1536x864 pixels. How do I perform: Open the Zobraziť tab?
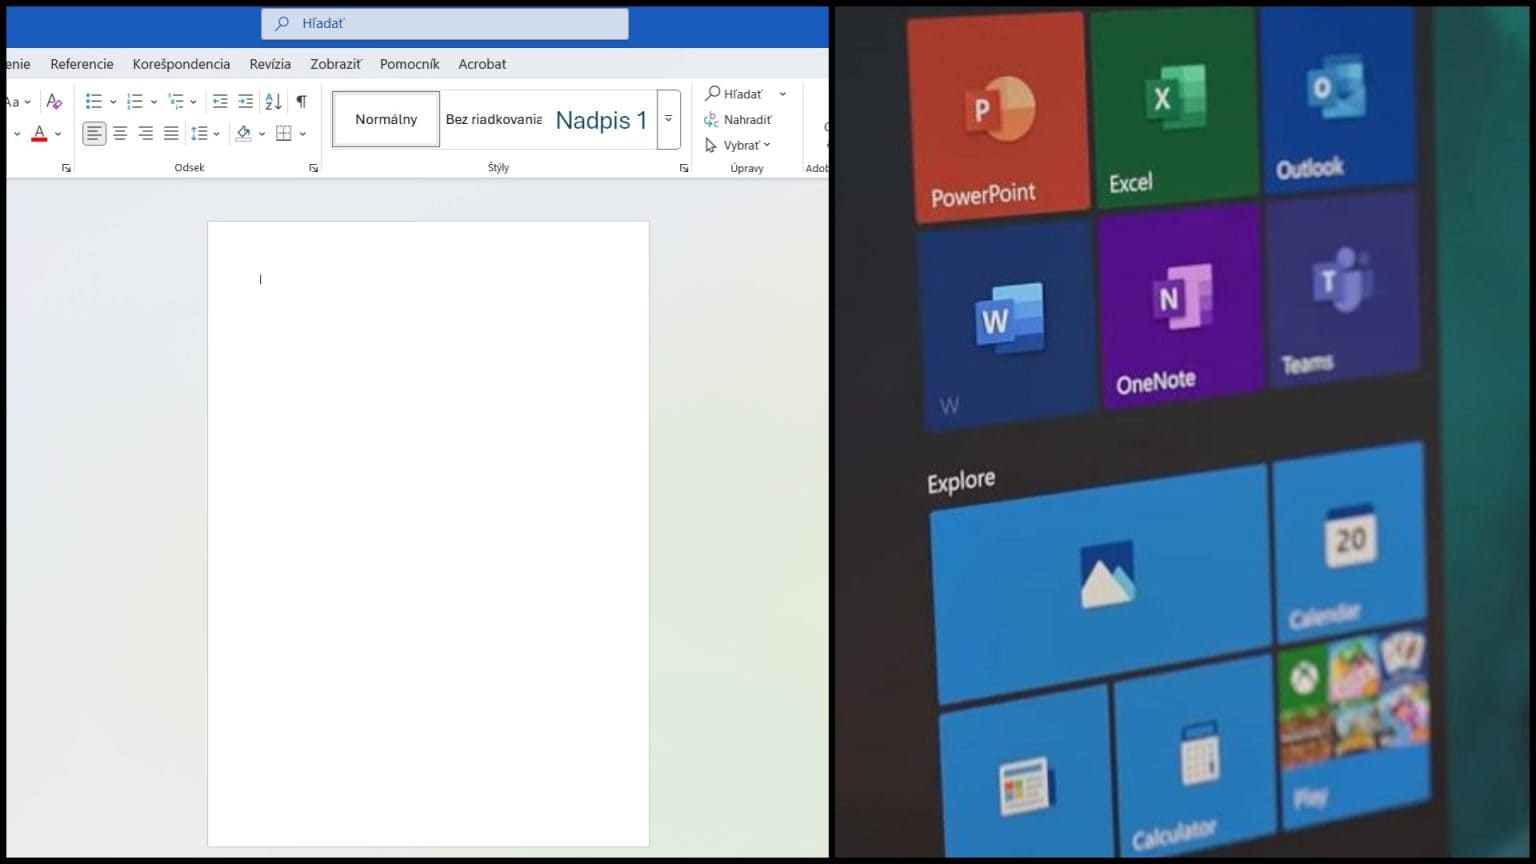click(x=336, y=64)
